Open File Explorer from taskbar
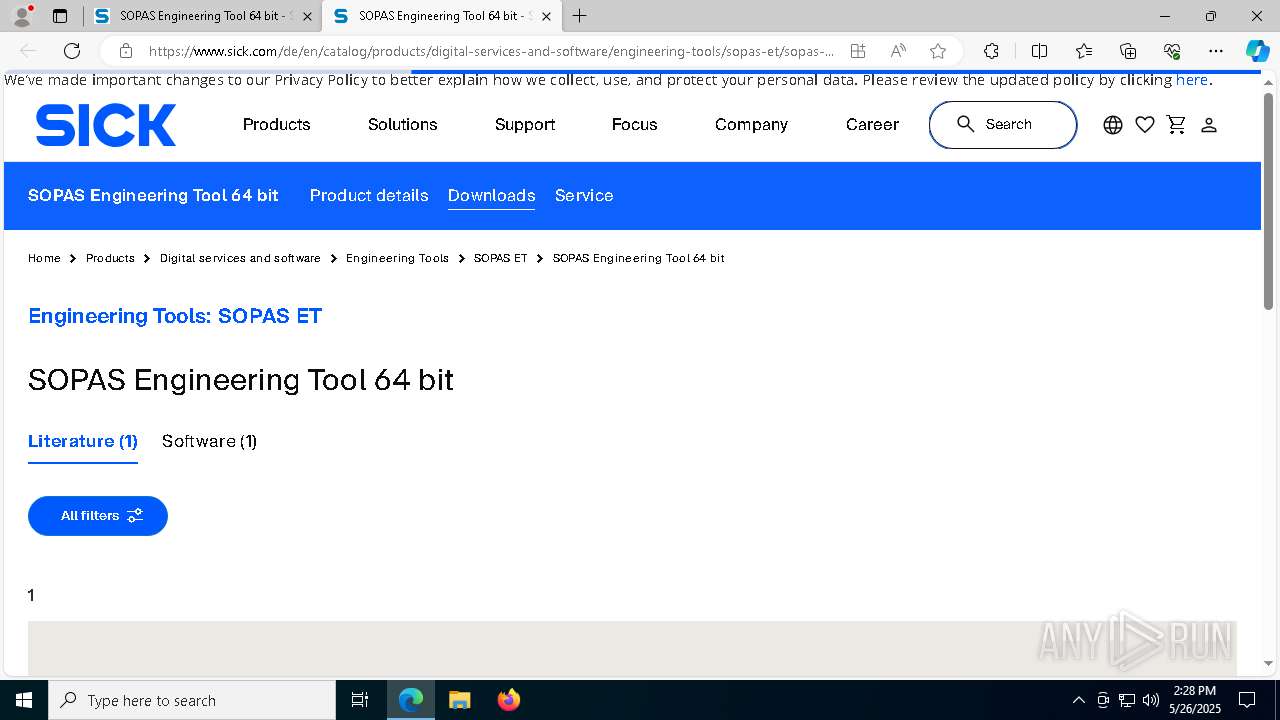The height and width of the screenshot is (720, 1280). [459, 700]
